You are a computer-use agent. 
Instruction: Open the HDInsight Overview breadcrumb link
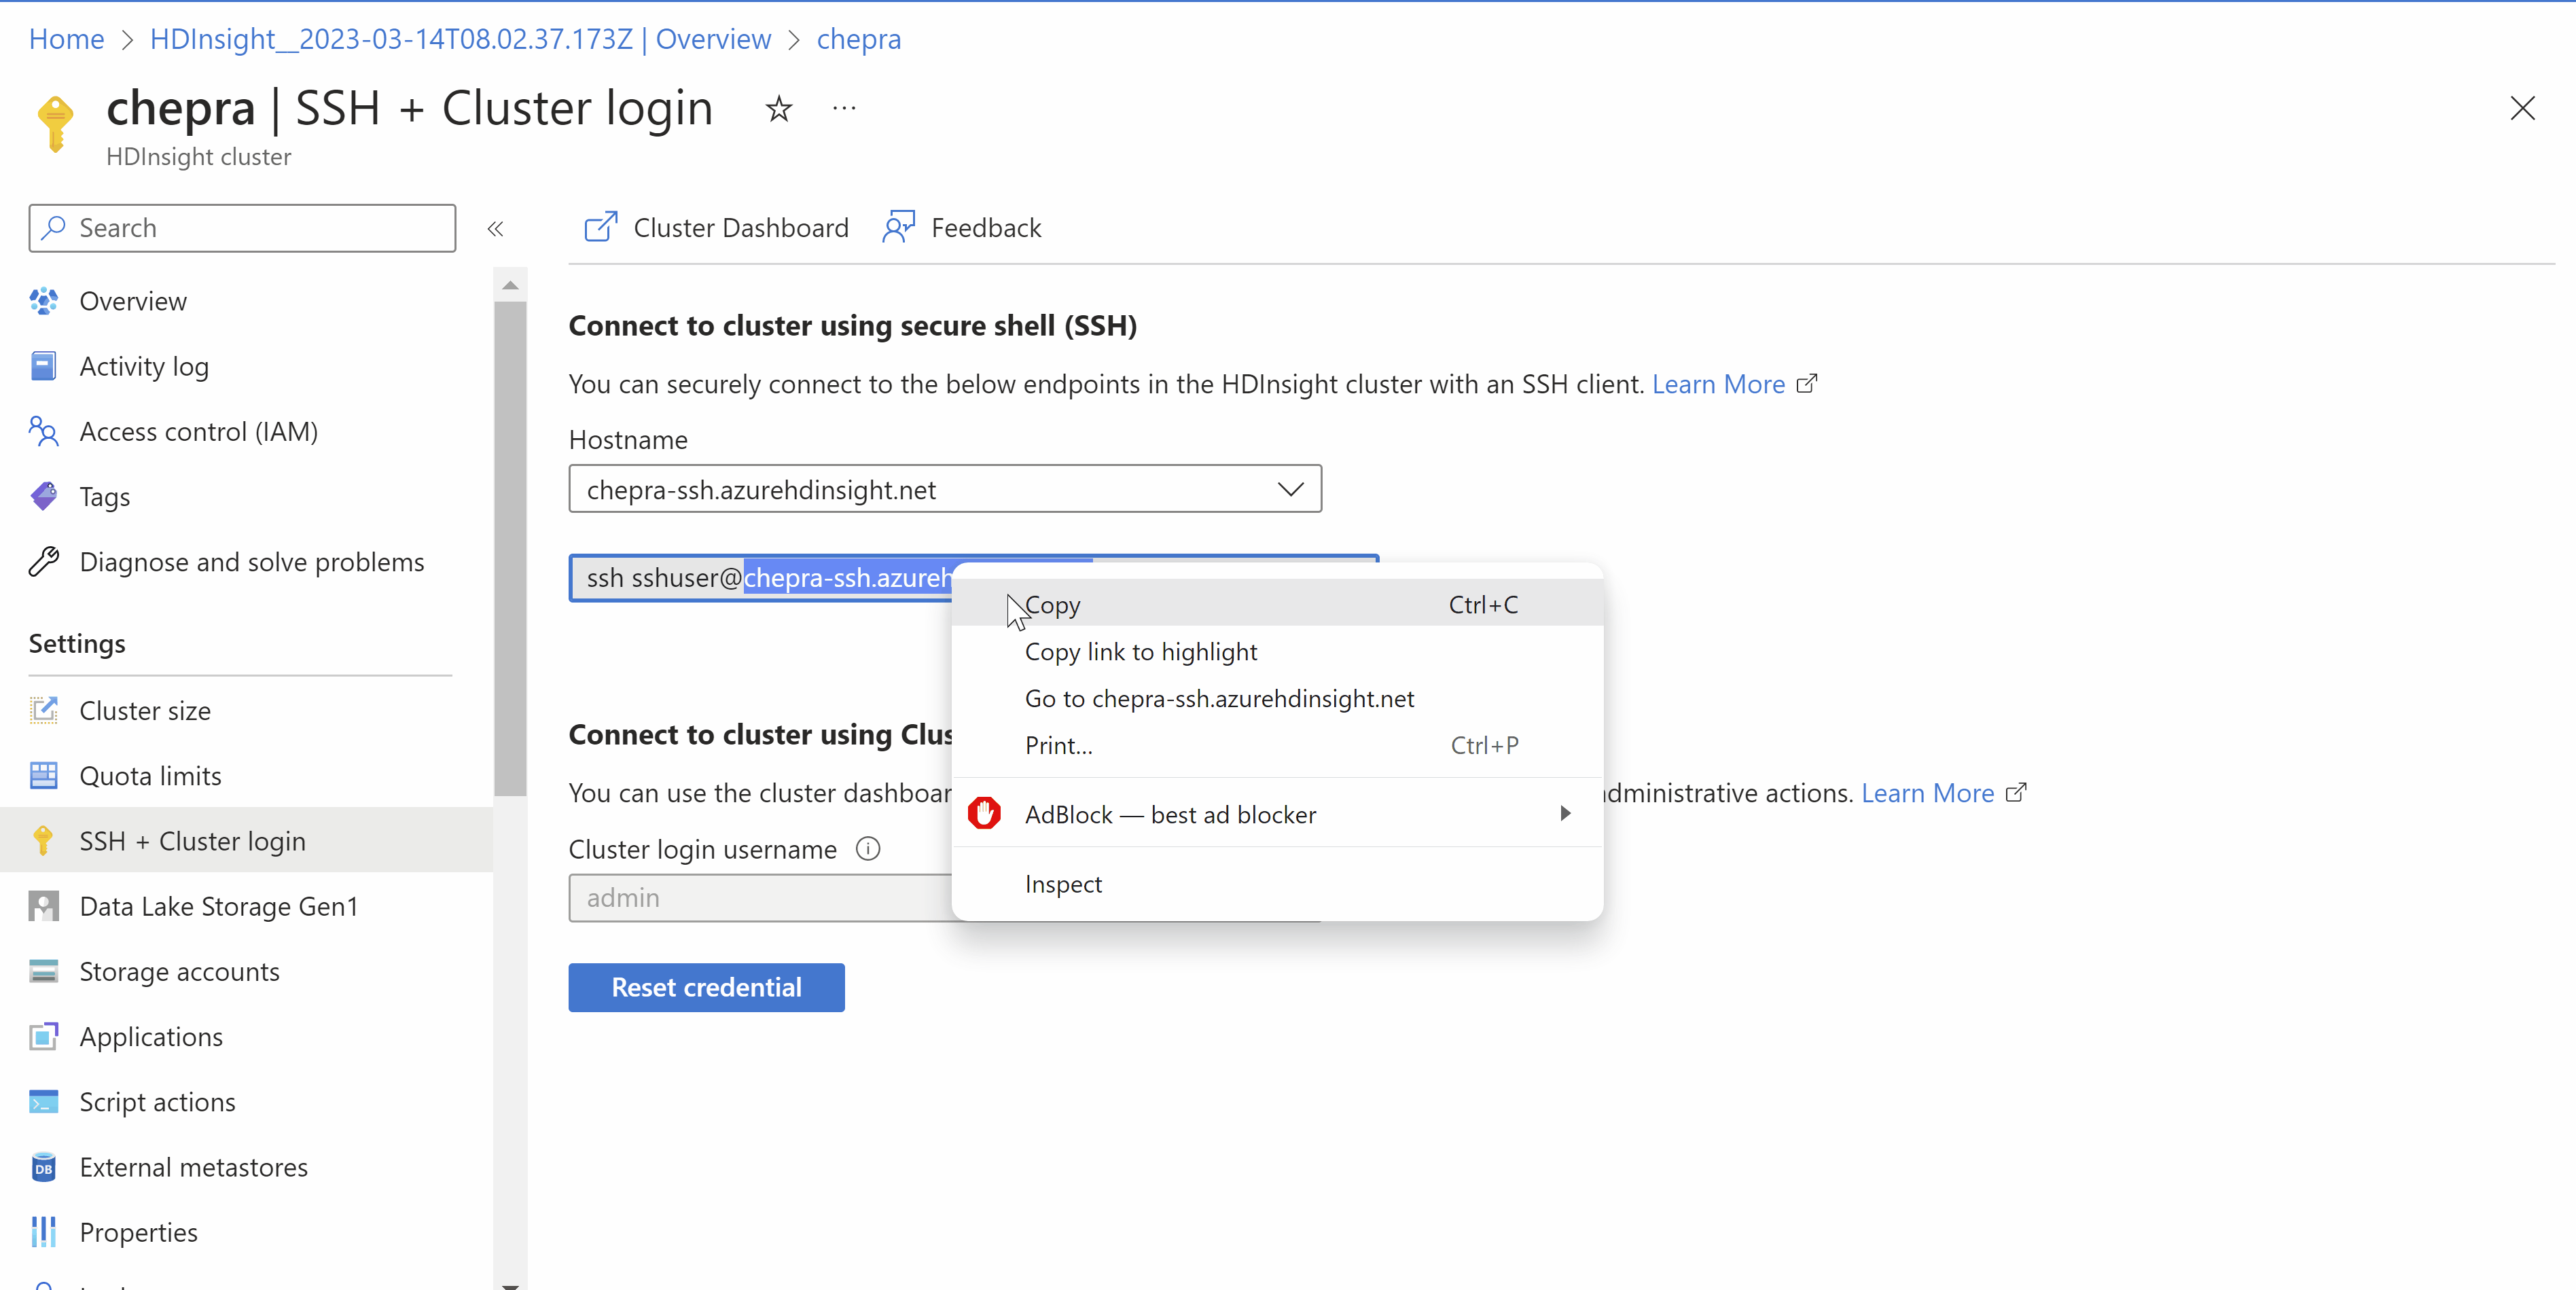coord(460,39)
